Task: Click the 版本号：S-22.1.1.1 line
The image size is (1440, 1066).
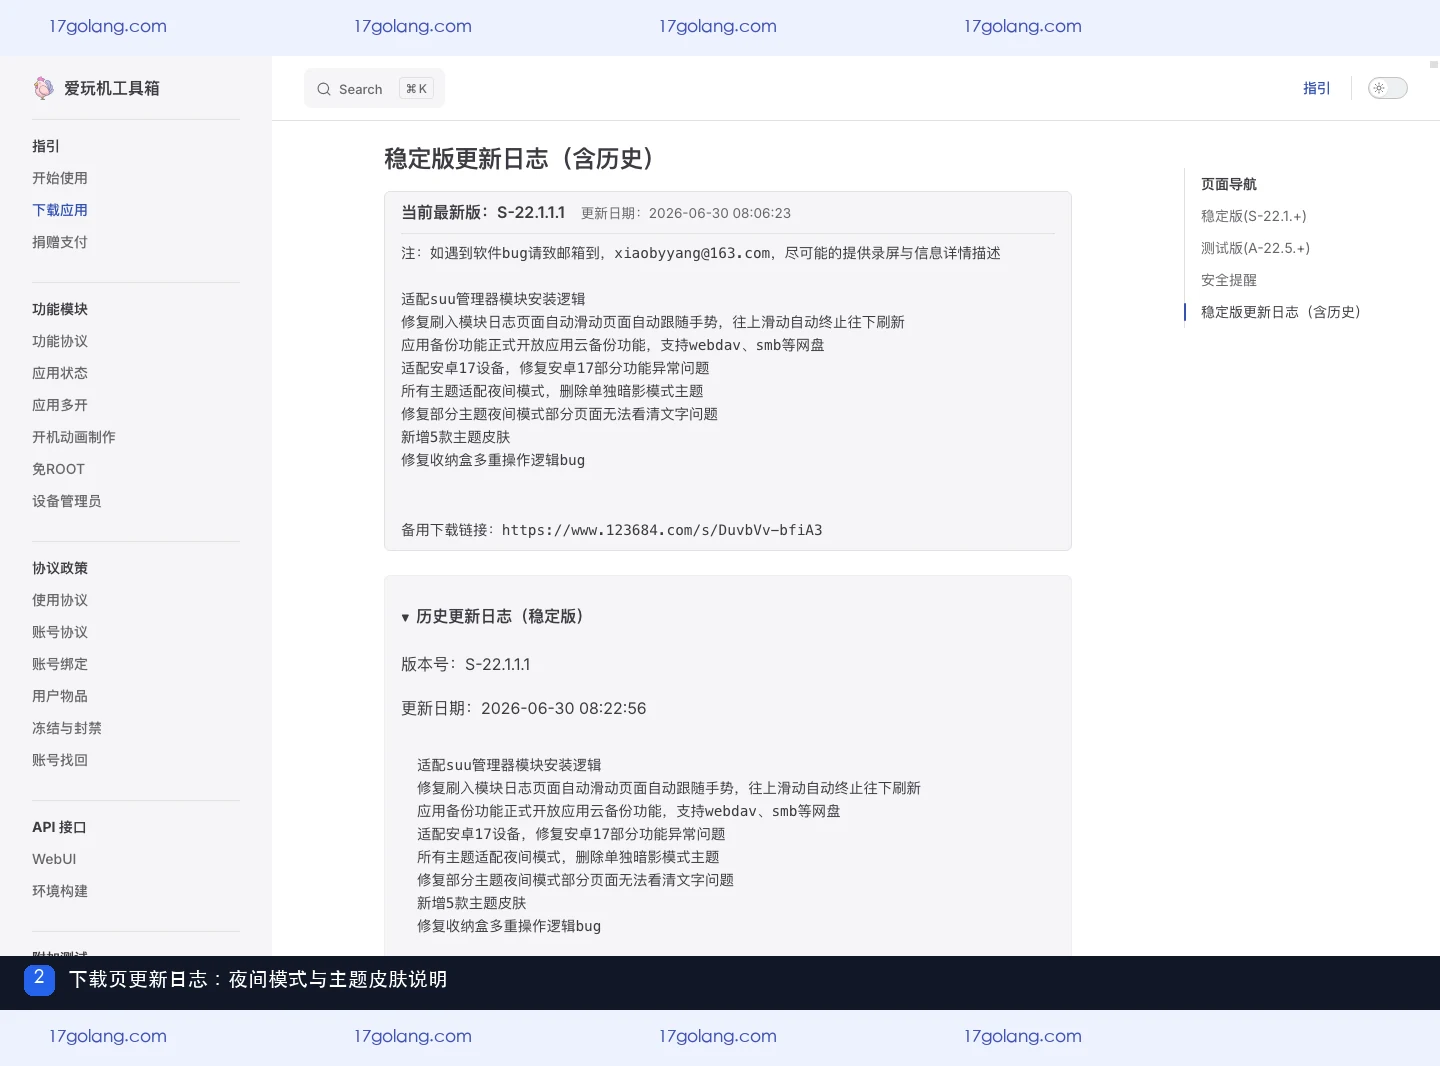Action: [466, 664]
